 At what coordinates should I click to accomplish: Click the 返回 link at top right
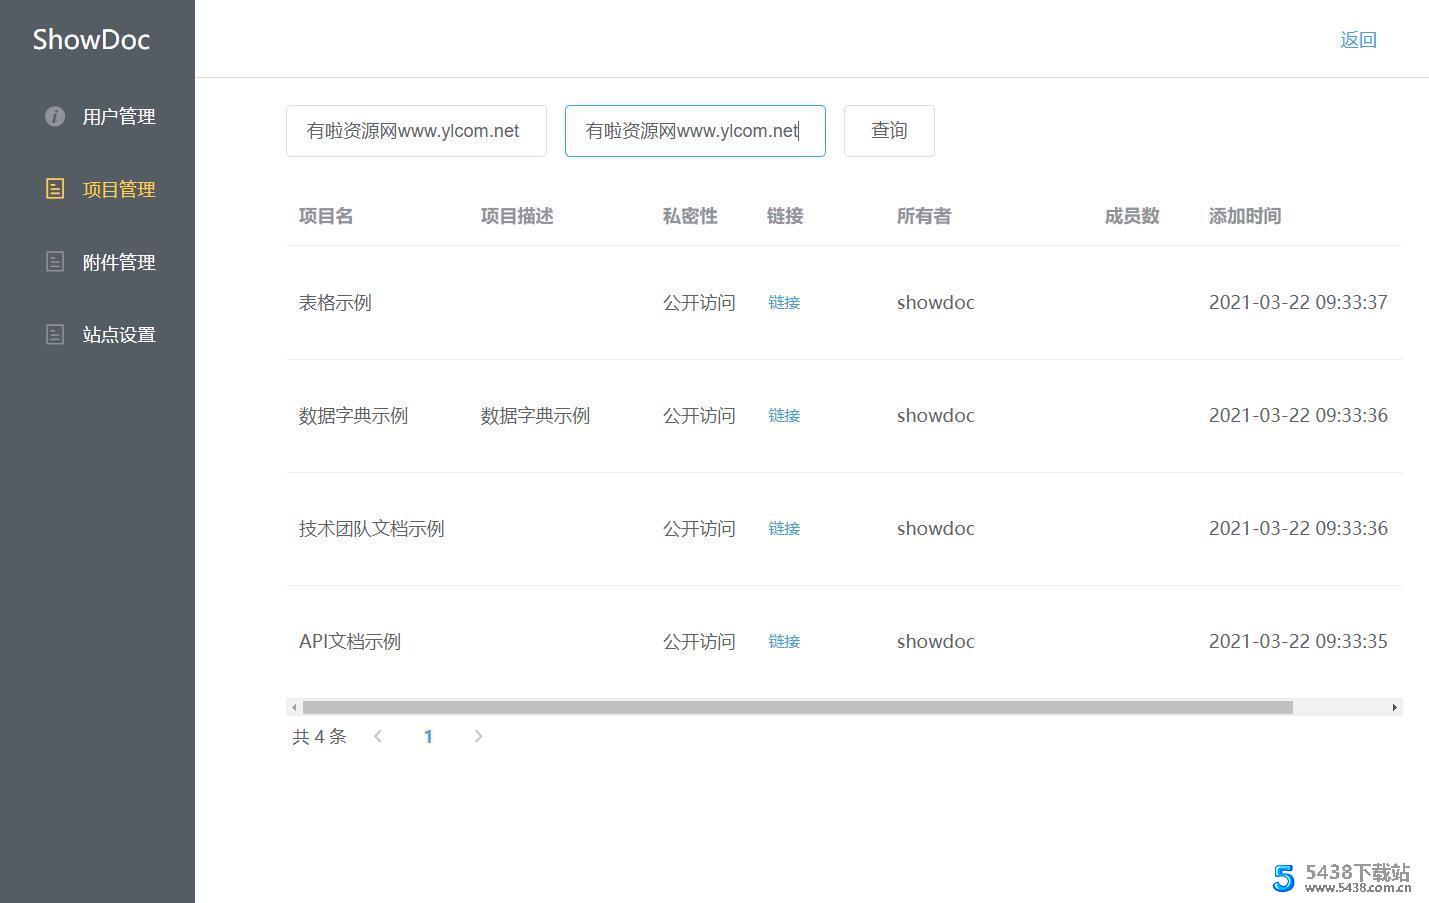1358,40
